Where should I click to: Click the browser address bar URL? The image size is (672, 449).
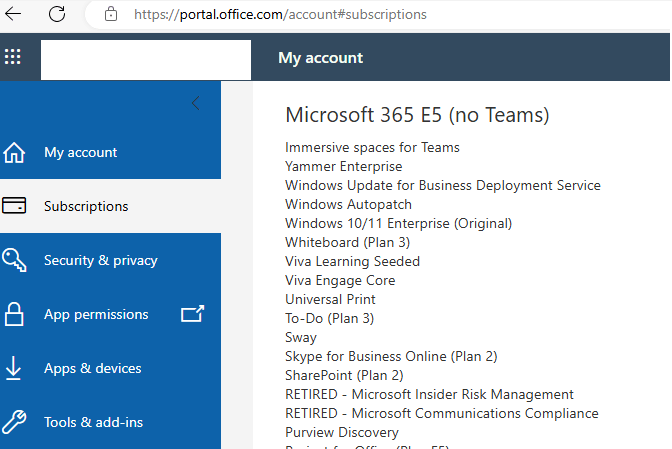[x=280, y=15]
